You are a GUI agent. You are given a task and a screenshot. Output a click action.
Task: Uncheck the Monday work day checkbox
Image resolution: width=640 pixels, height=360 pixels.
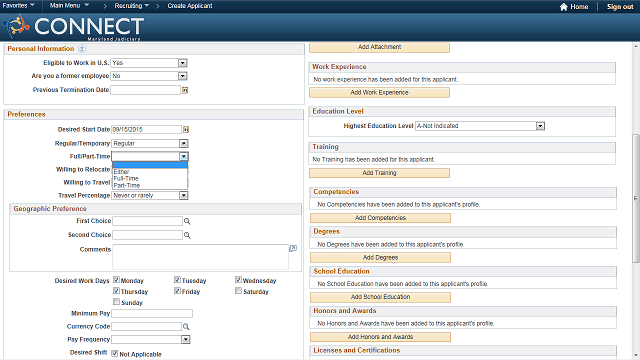(116, 280)
